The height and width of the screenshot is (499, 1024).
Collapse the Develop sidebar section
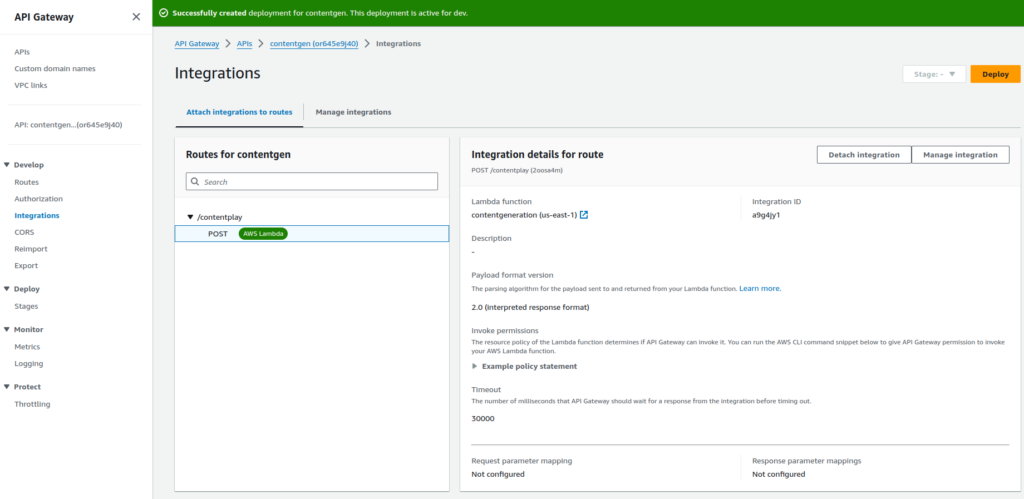7,165
